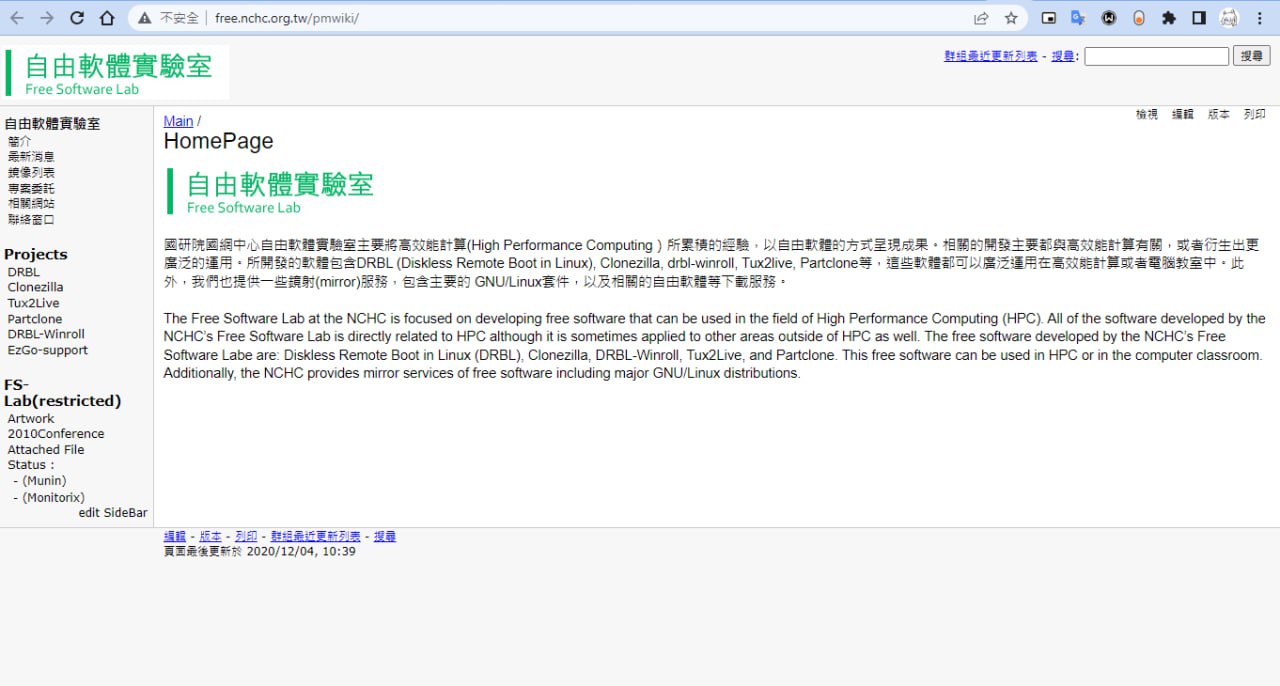Open the EzGo-support project link
The height and width of the screenshot is (686, 1280).
48,351
